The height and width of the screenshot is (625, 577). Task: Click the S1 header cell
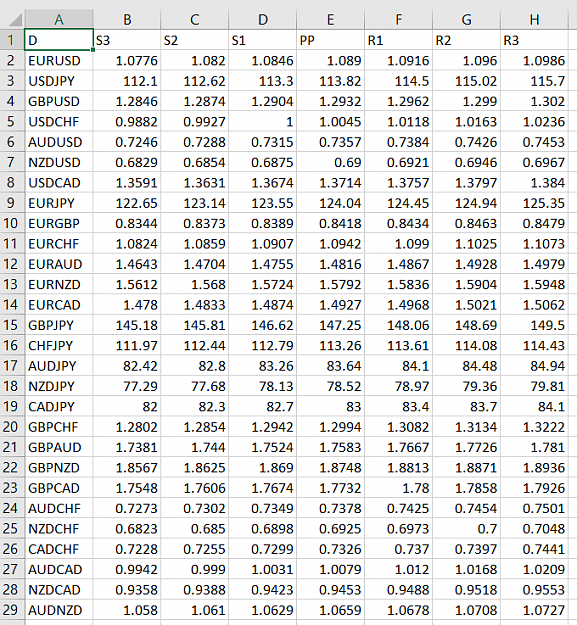[263, 40]
